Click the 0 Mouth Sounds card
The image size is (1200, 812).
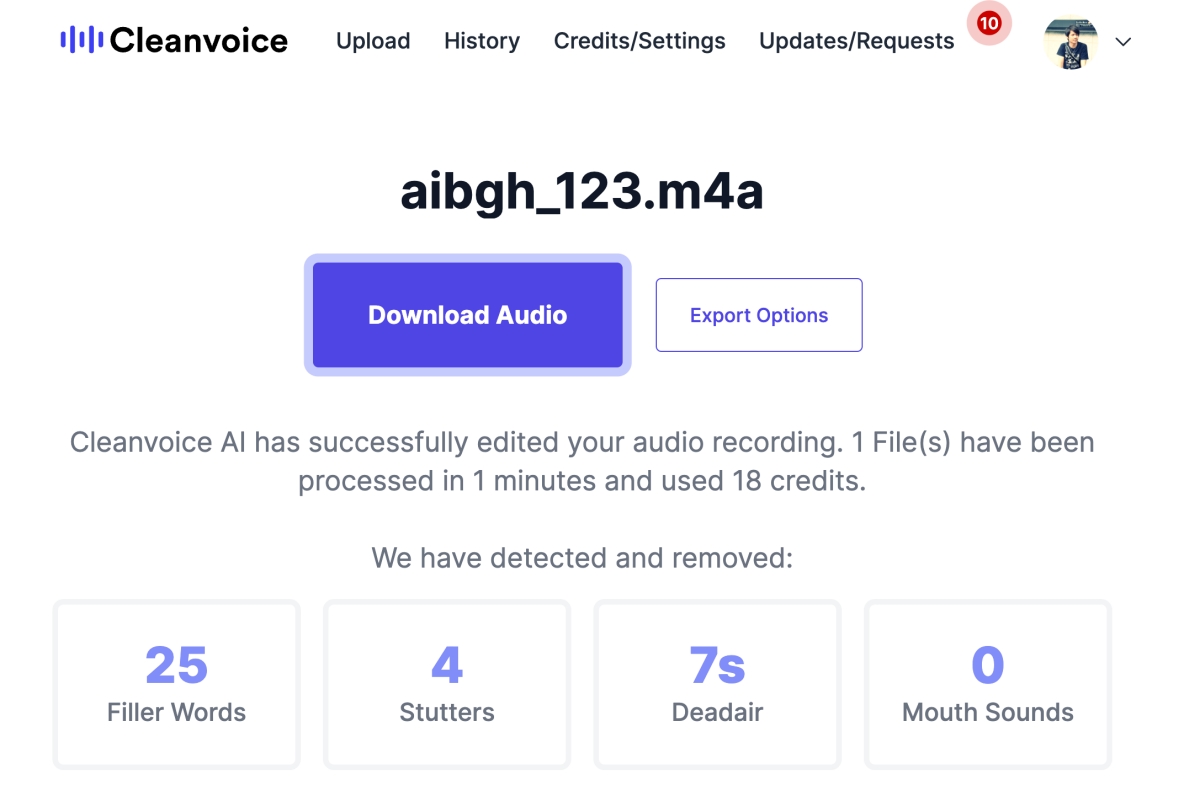pyautogui.click(x=988, y=685)
